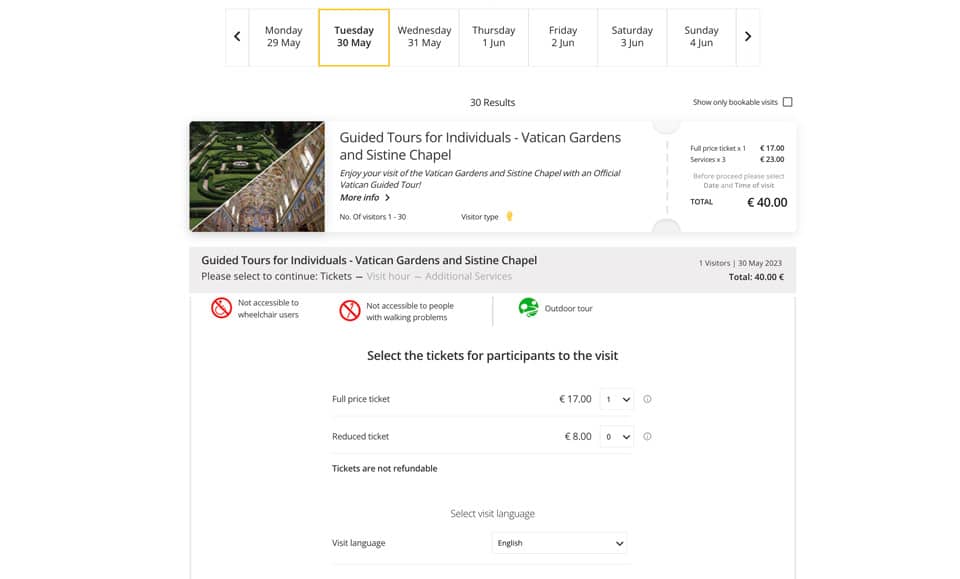Open the Visit language English dropdown
960x579 pixels.
coord(558,543)
